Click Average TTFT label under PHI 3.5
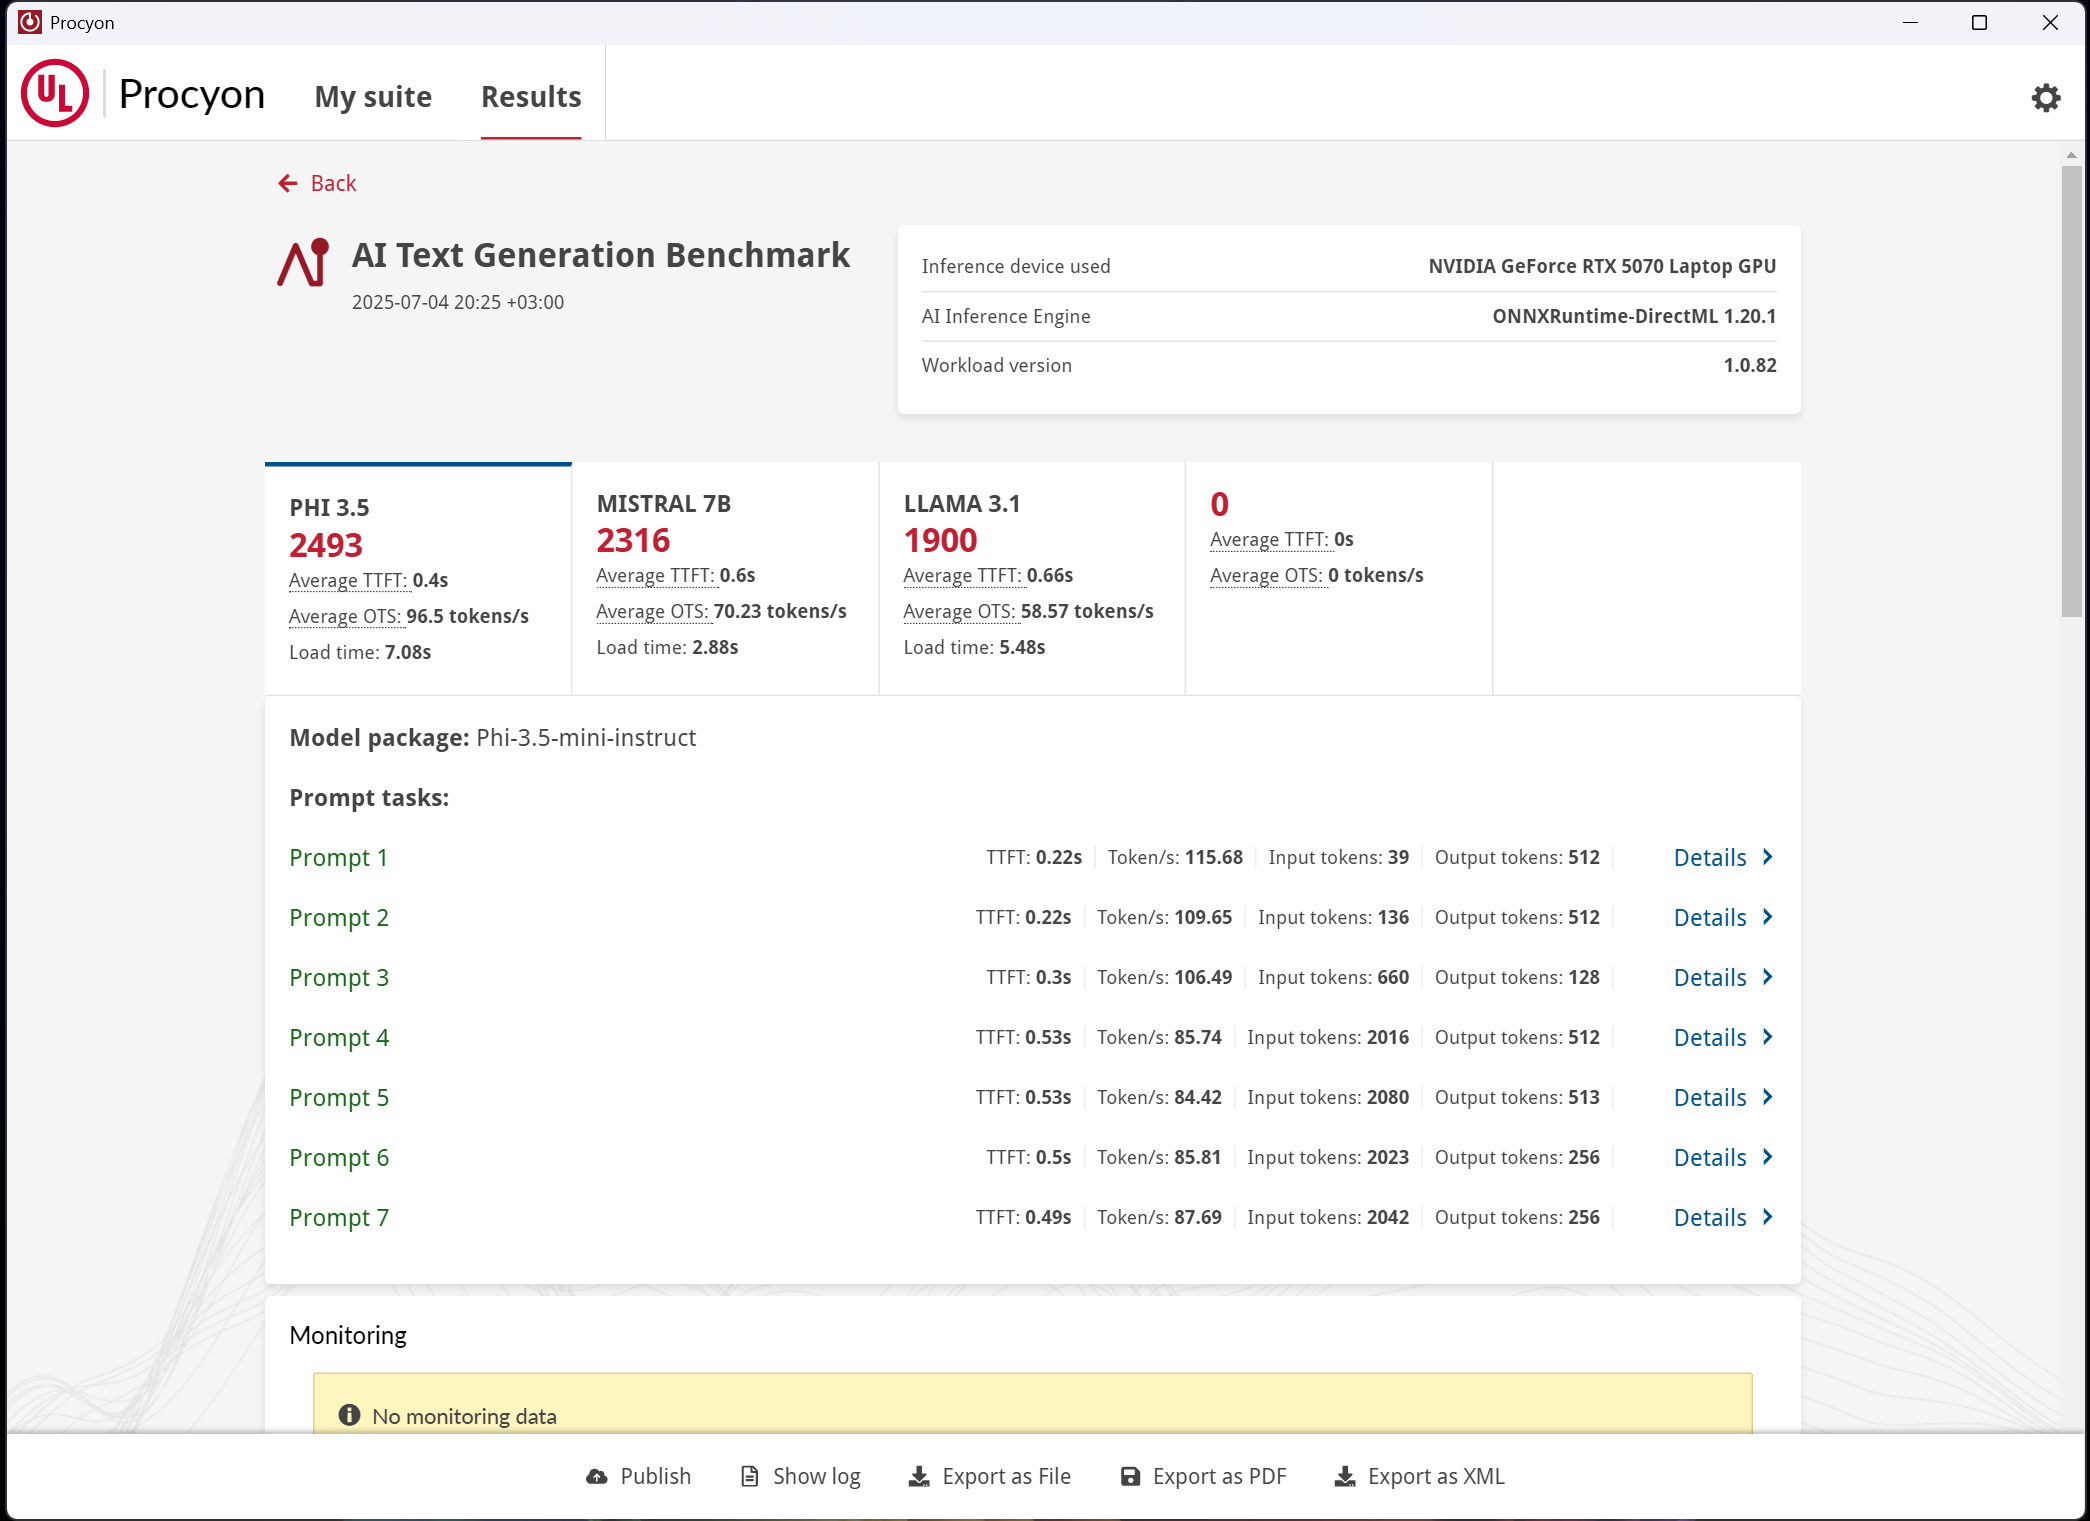 (348, 580)
